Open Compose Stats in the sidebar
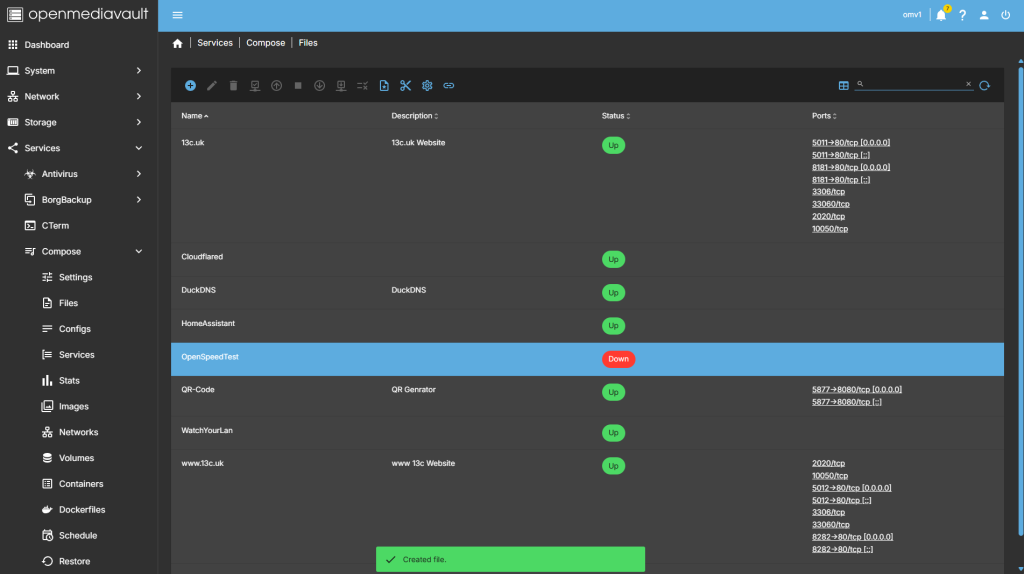Image resolution: width=1024 pixels, height=574 pixels. pos(78,381)
